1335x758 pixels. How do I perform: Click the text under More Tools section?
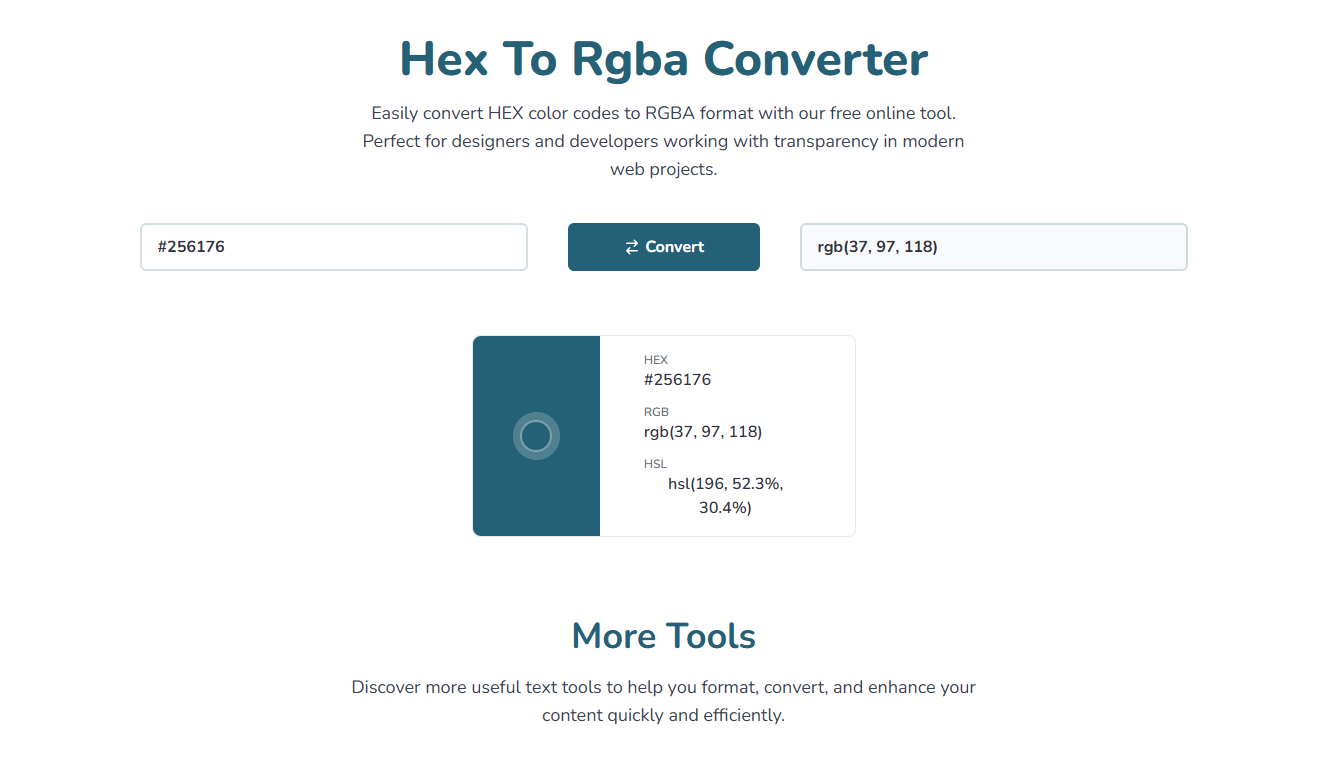tap(663, 700)
